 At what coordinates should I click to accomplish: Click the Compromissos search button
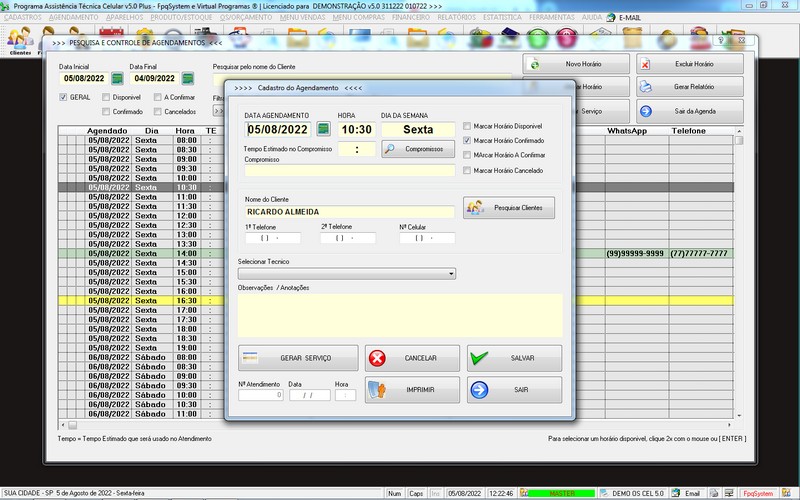click(418, 149)
